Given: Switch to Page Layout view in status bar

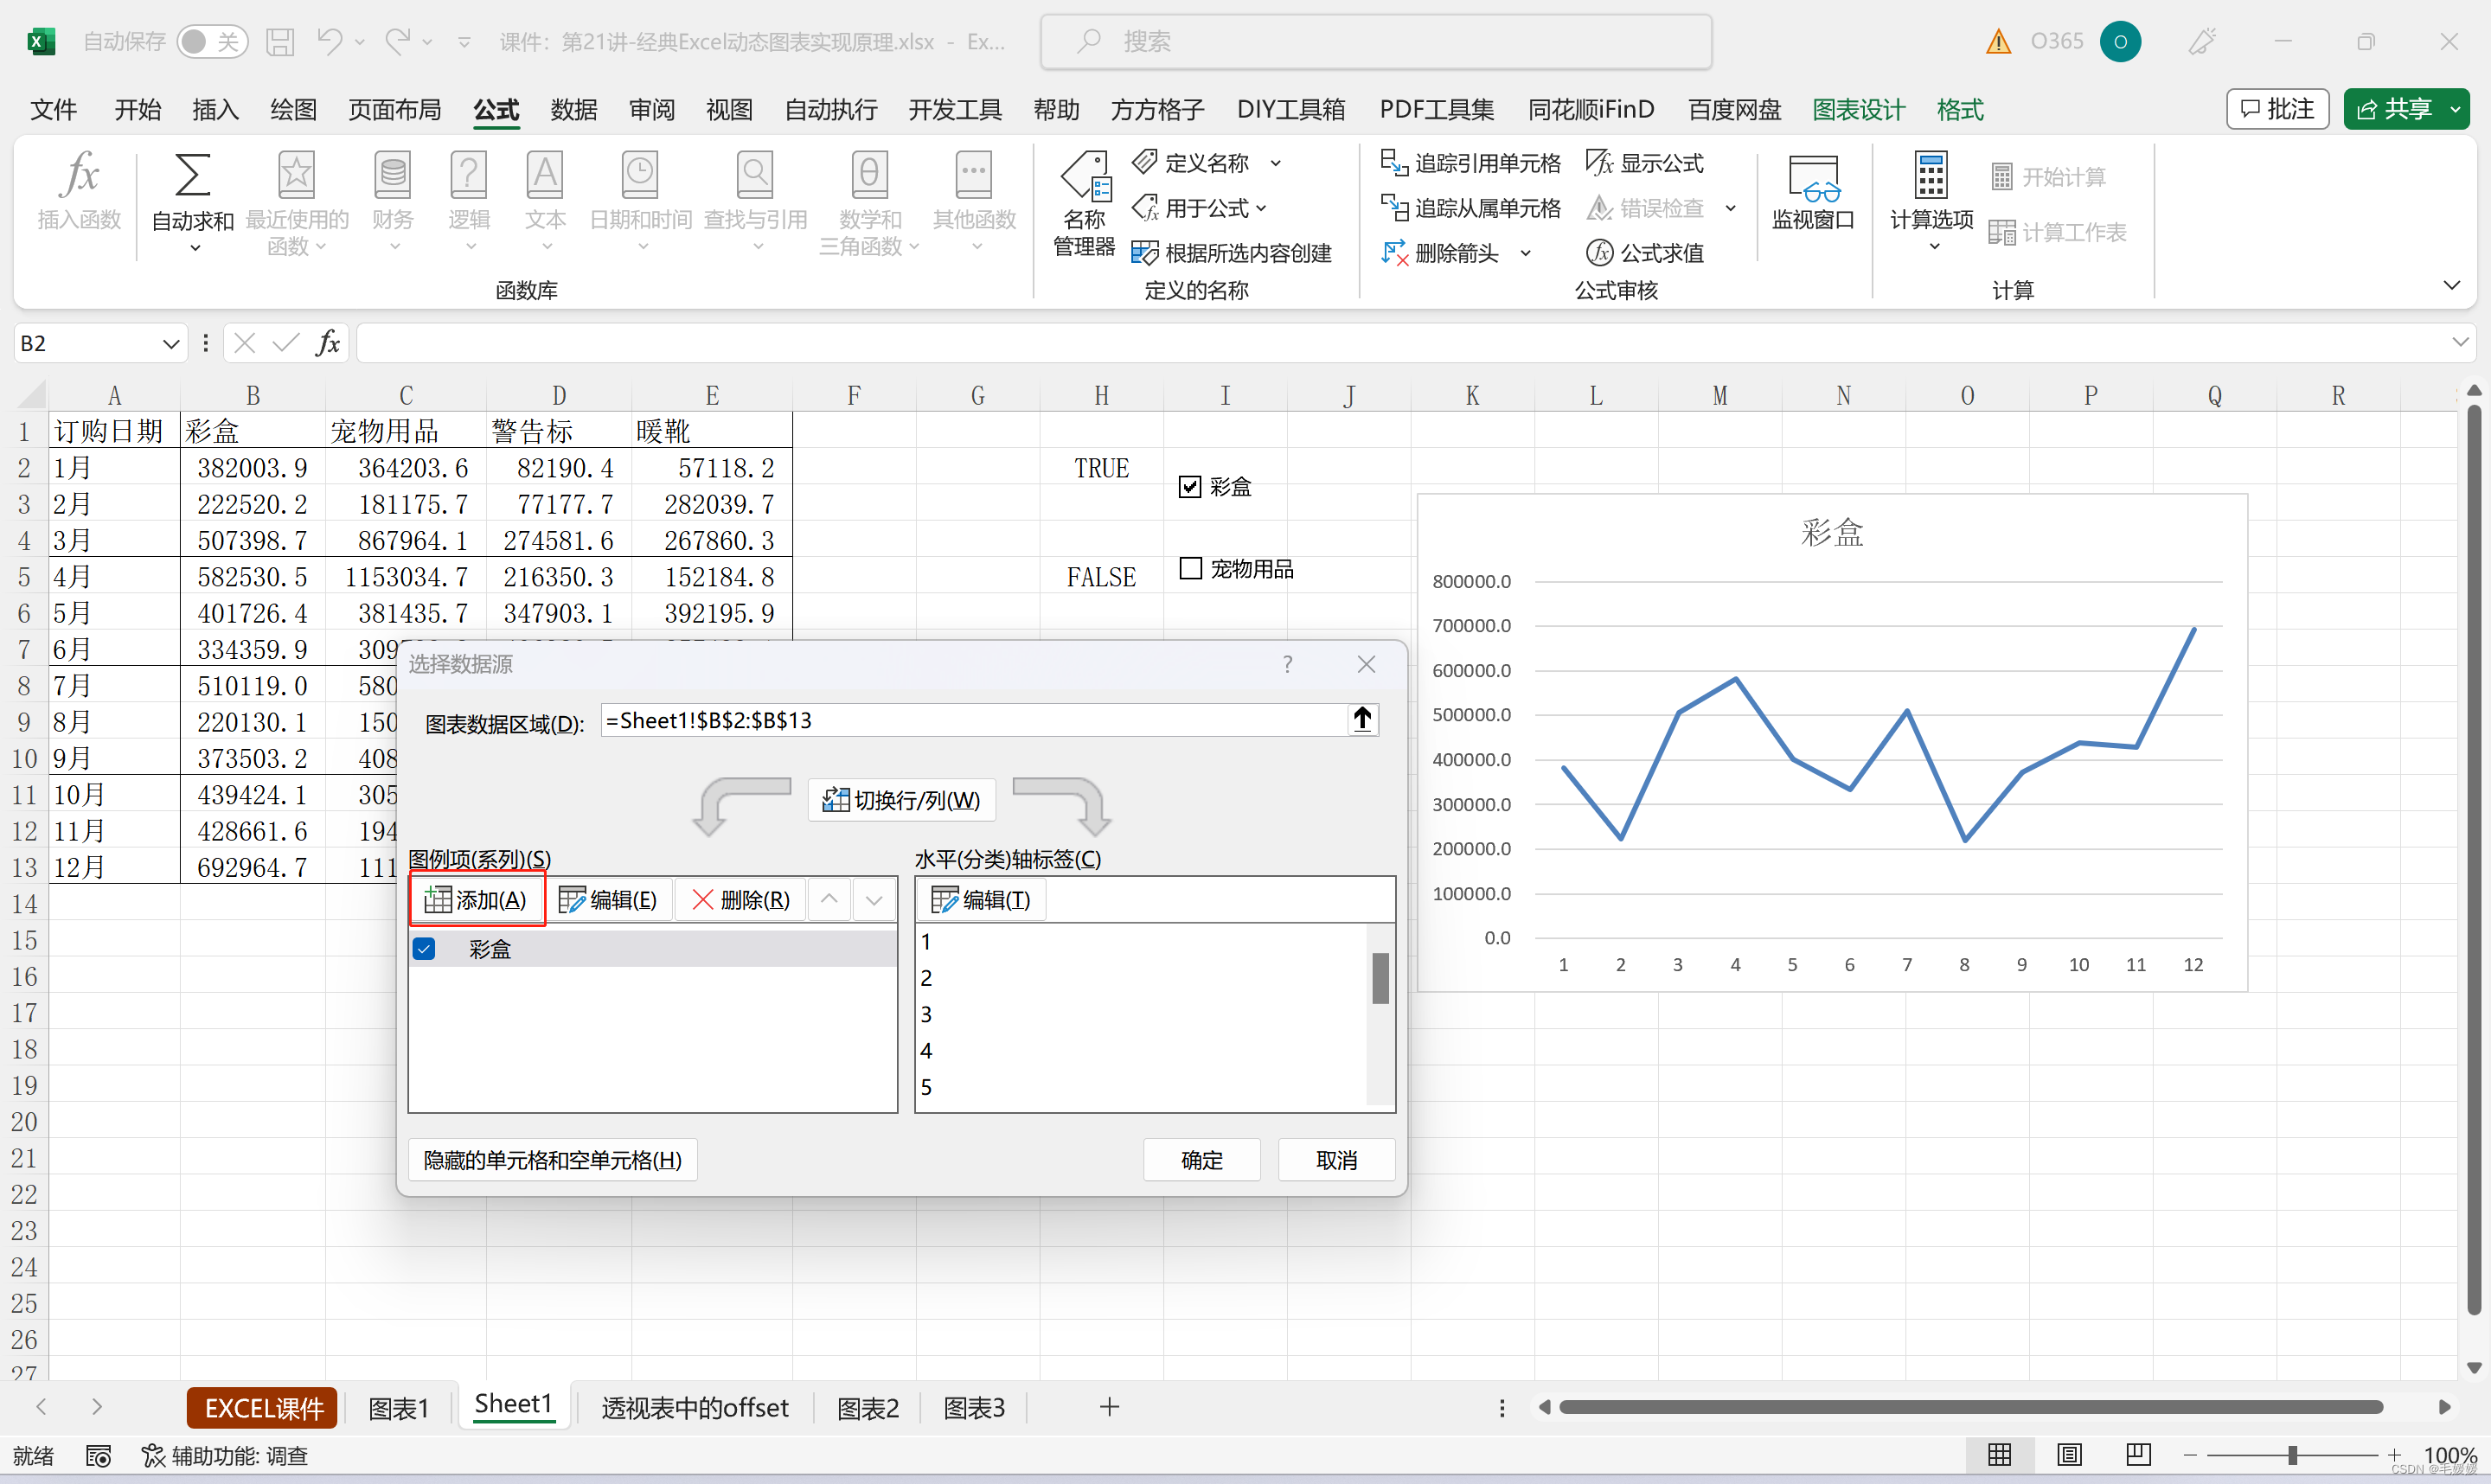Looking at the screenshot, I should 2069,1455.
